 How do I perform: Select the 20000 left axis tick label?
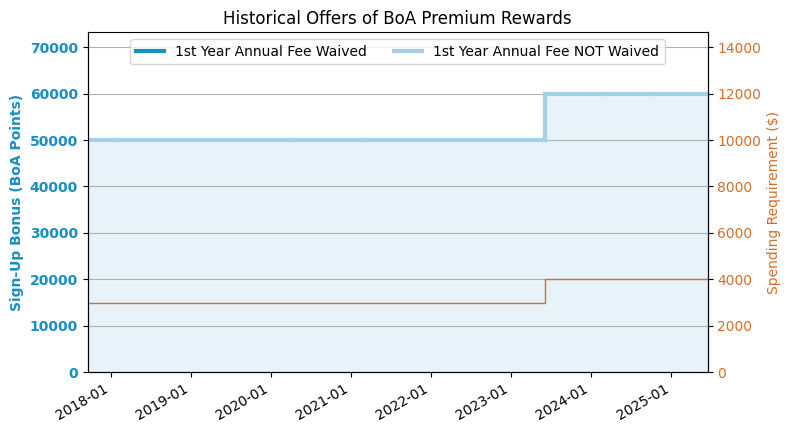[x=58, y=280]
